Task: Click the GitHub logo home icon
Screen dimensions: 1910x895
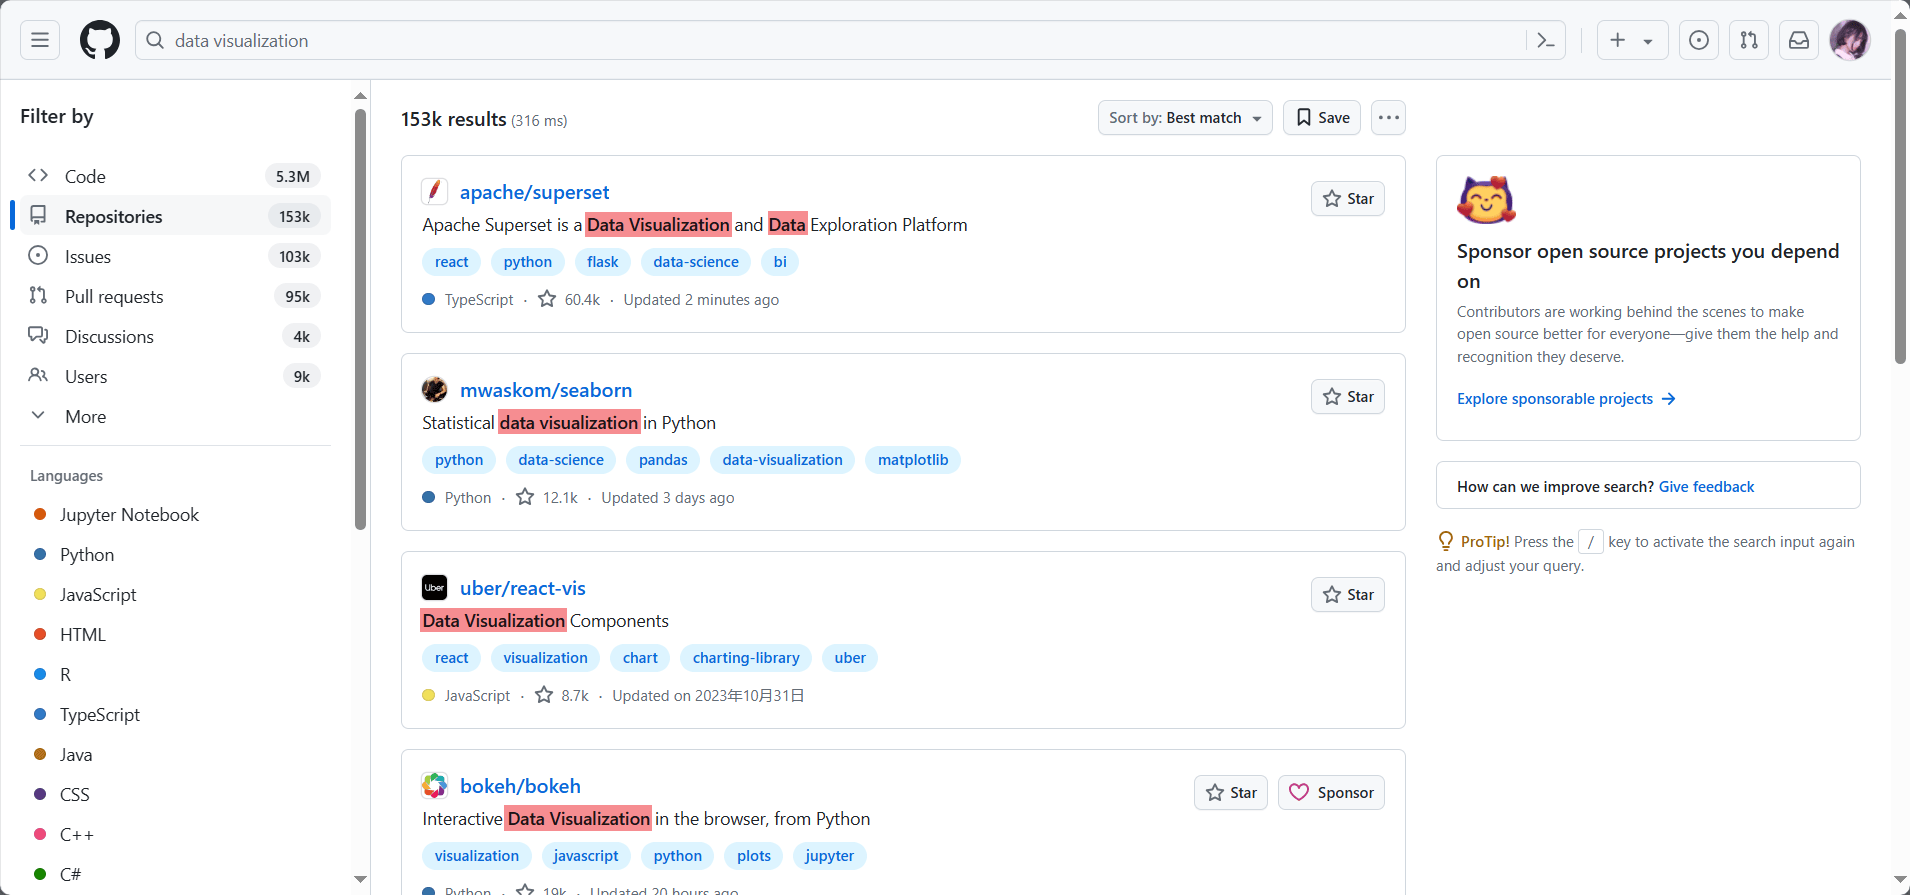Action: [x=100, y=40]
